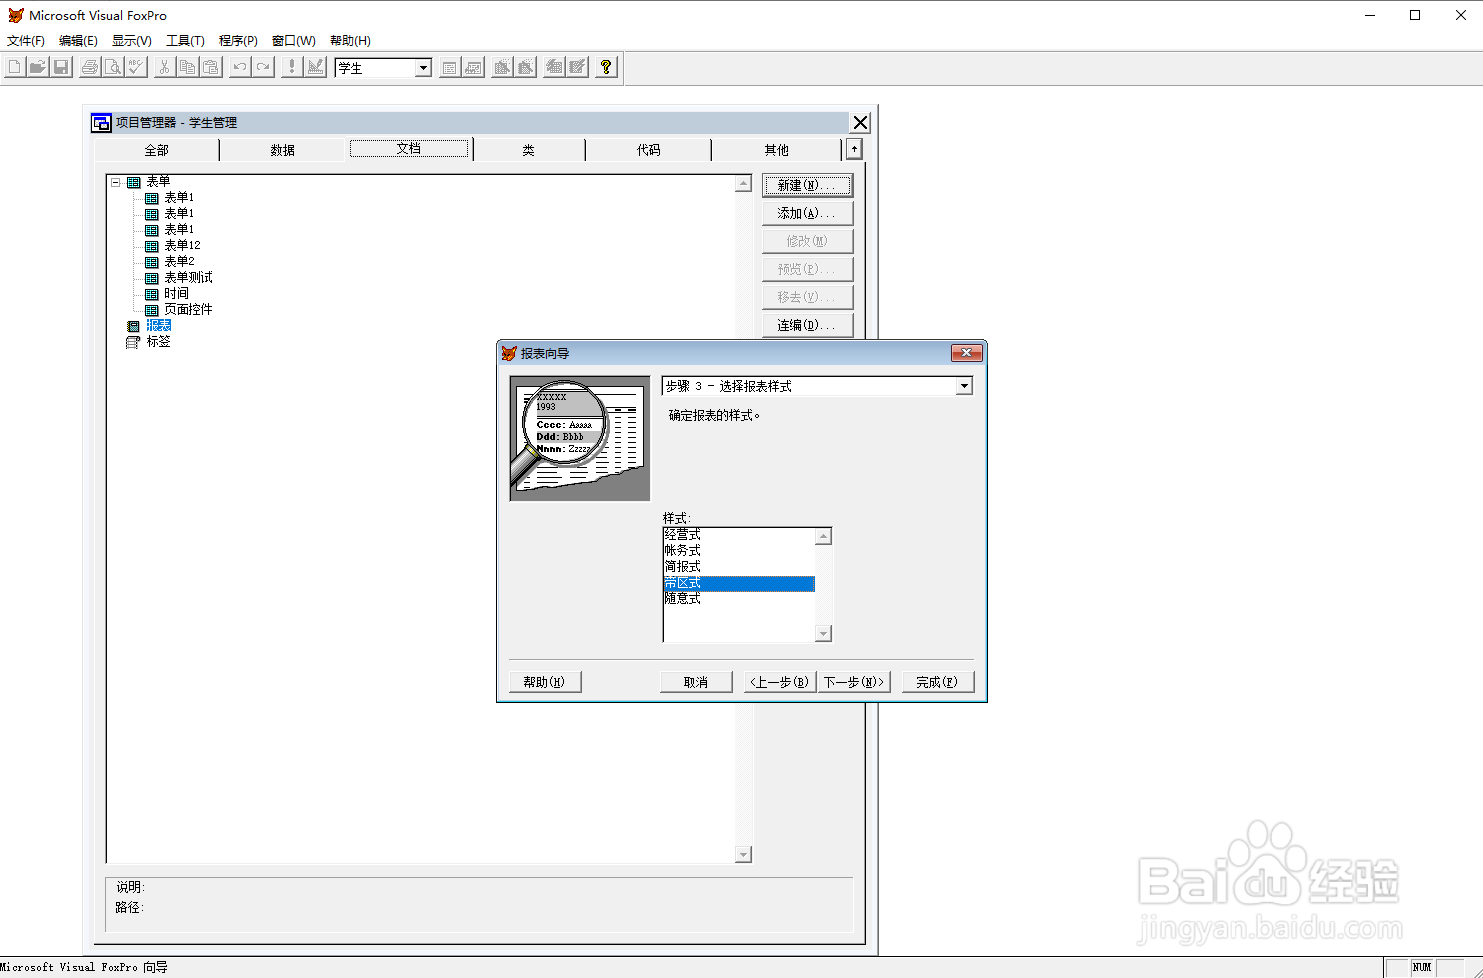The width and height of the screenshot is (1483, 978).
Task: Select 页面控件 in the project tree
Action: (x=188, y=309)
